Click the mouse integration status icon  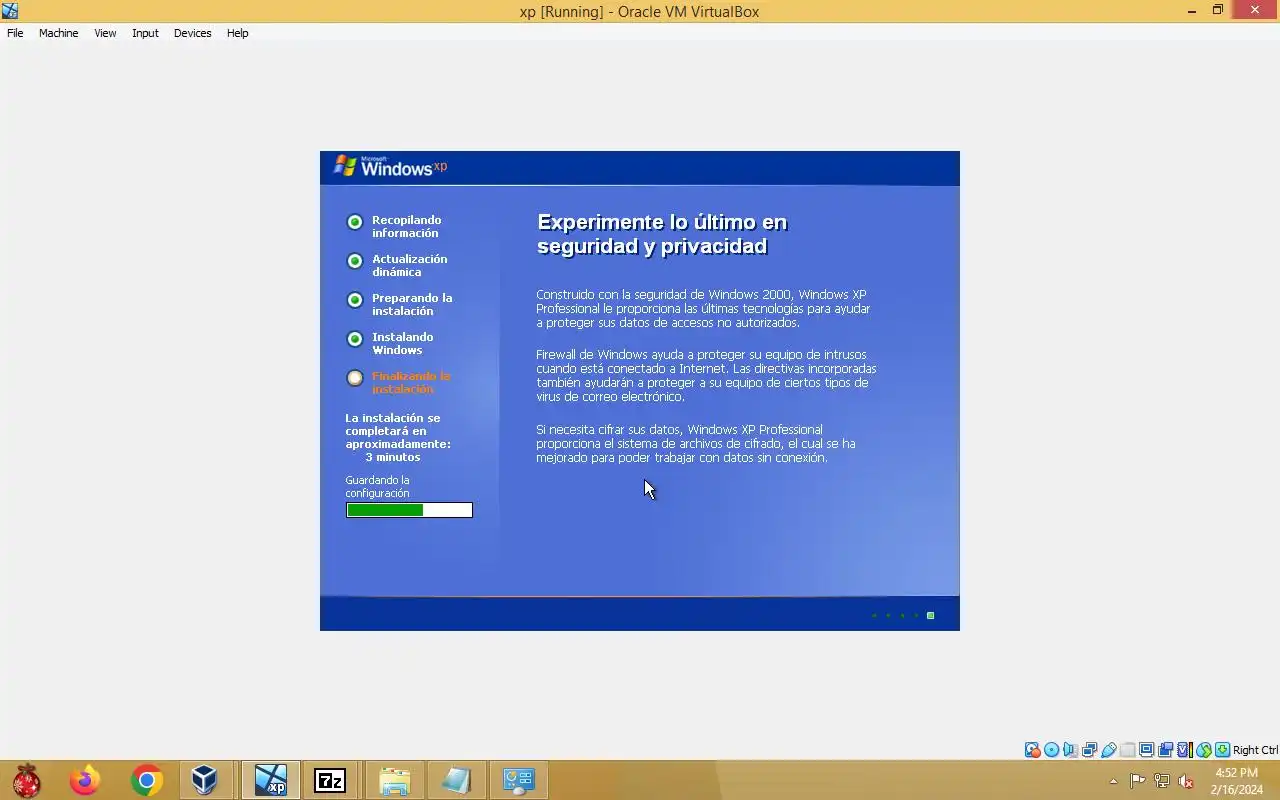click(x=1204, y=750)
